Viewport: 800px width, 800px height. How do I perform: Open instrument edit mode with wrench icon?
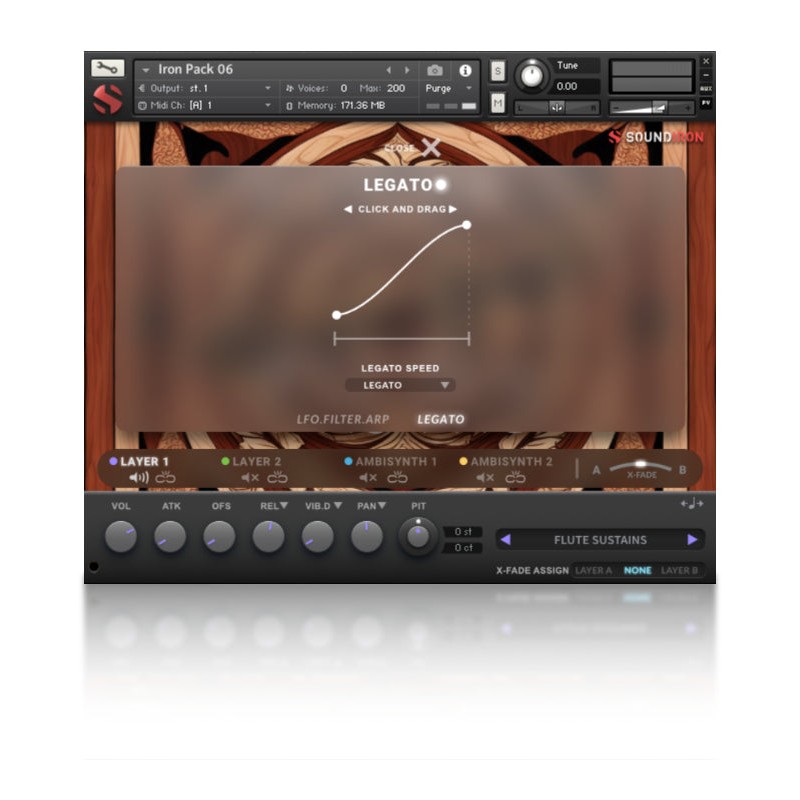point(108,68)
